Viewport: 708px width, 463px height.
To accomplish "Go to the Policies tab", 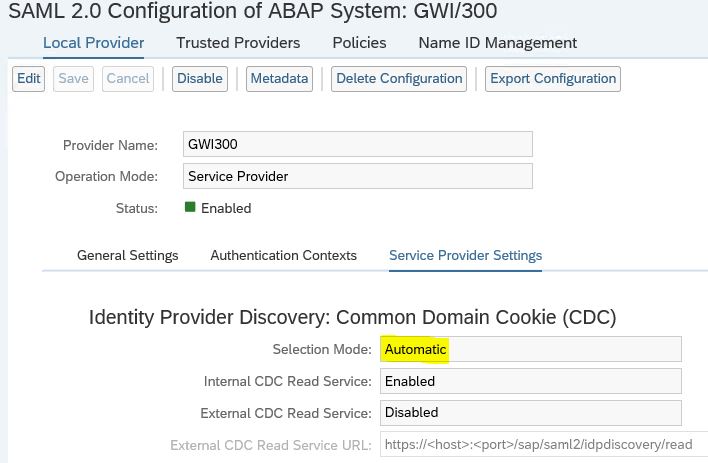I will pyautogui.click(x=359, y=43).
